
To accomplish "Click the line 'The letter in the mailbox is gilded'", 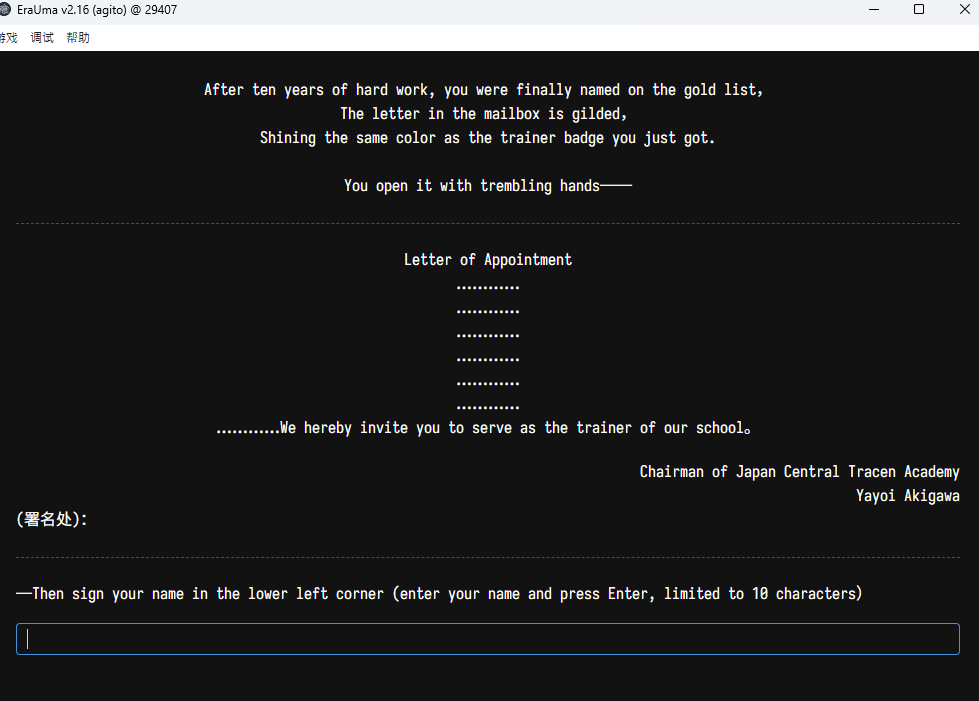I will coord(484,114).
